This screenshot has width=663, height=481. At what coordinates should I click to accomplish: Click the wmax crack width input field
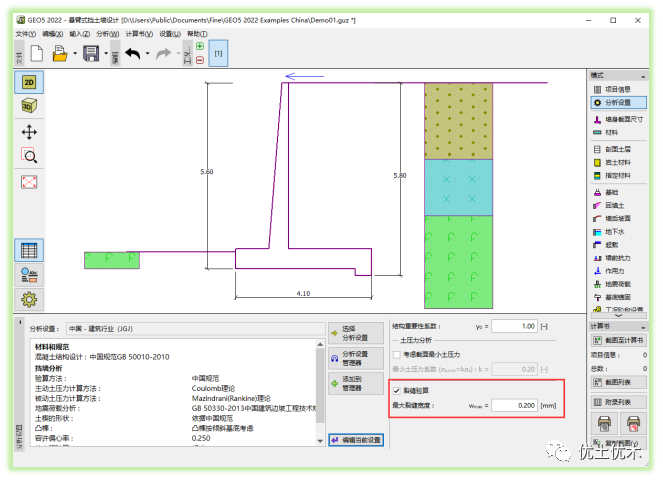(x=514, y=405)
